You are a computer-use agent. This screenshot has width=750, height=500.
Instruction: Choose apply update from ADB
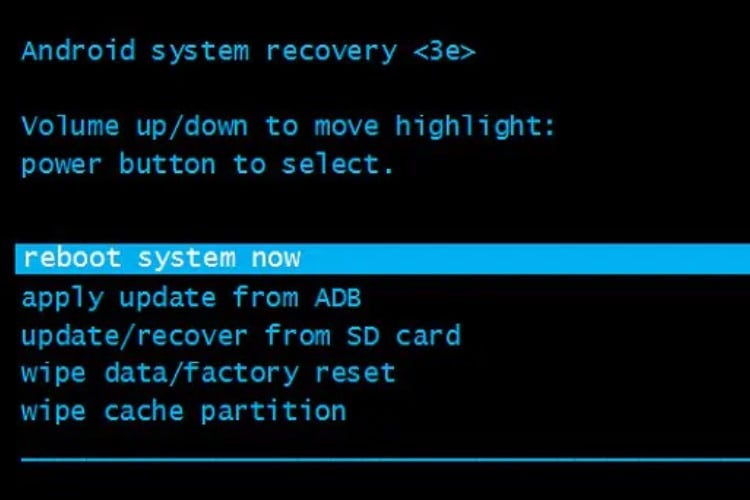pos(191,299)
